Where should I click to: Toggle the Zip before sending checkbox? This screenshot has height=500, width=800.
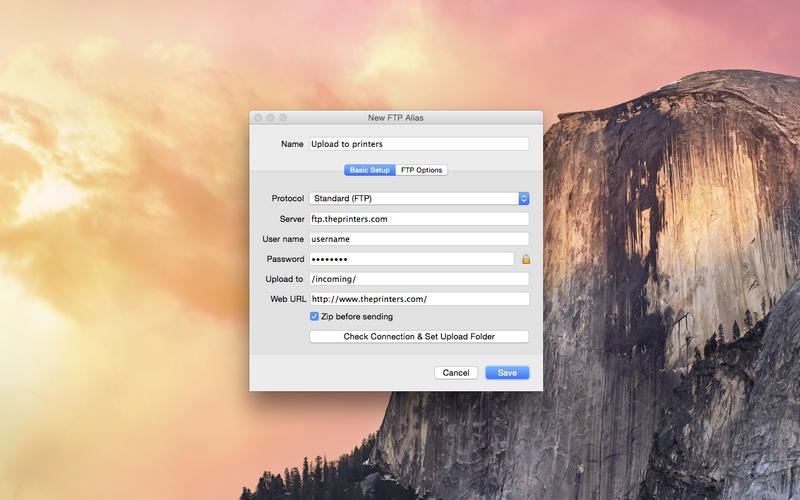315,316
